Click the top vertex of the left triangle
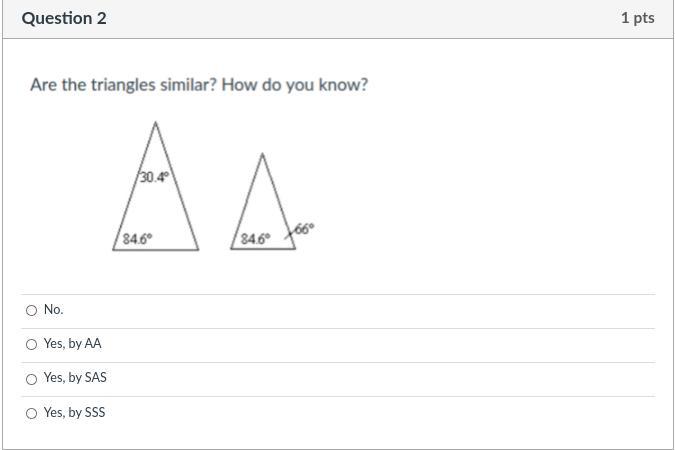The height and width of the screenshot is (450, 675). point(156,123)
